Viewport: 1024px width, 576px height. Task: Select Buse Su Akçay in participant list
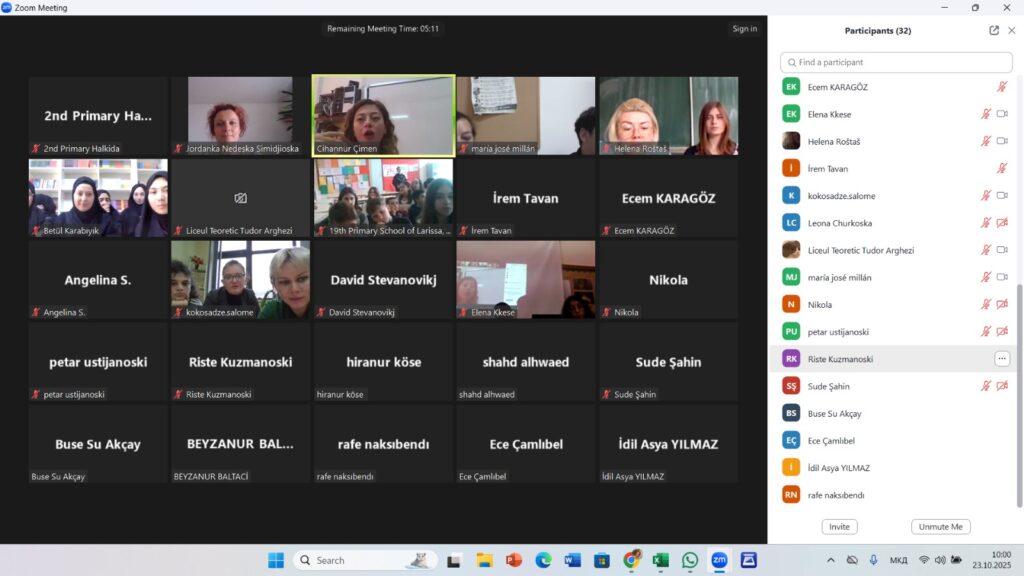tap(834, 413)
